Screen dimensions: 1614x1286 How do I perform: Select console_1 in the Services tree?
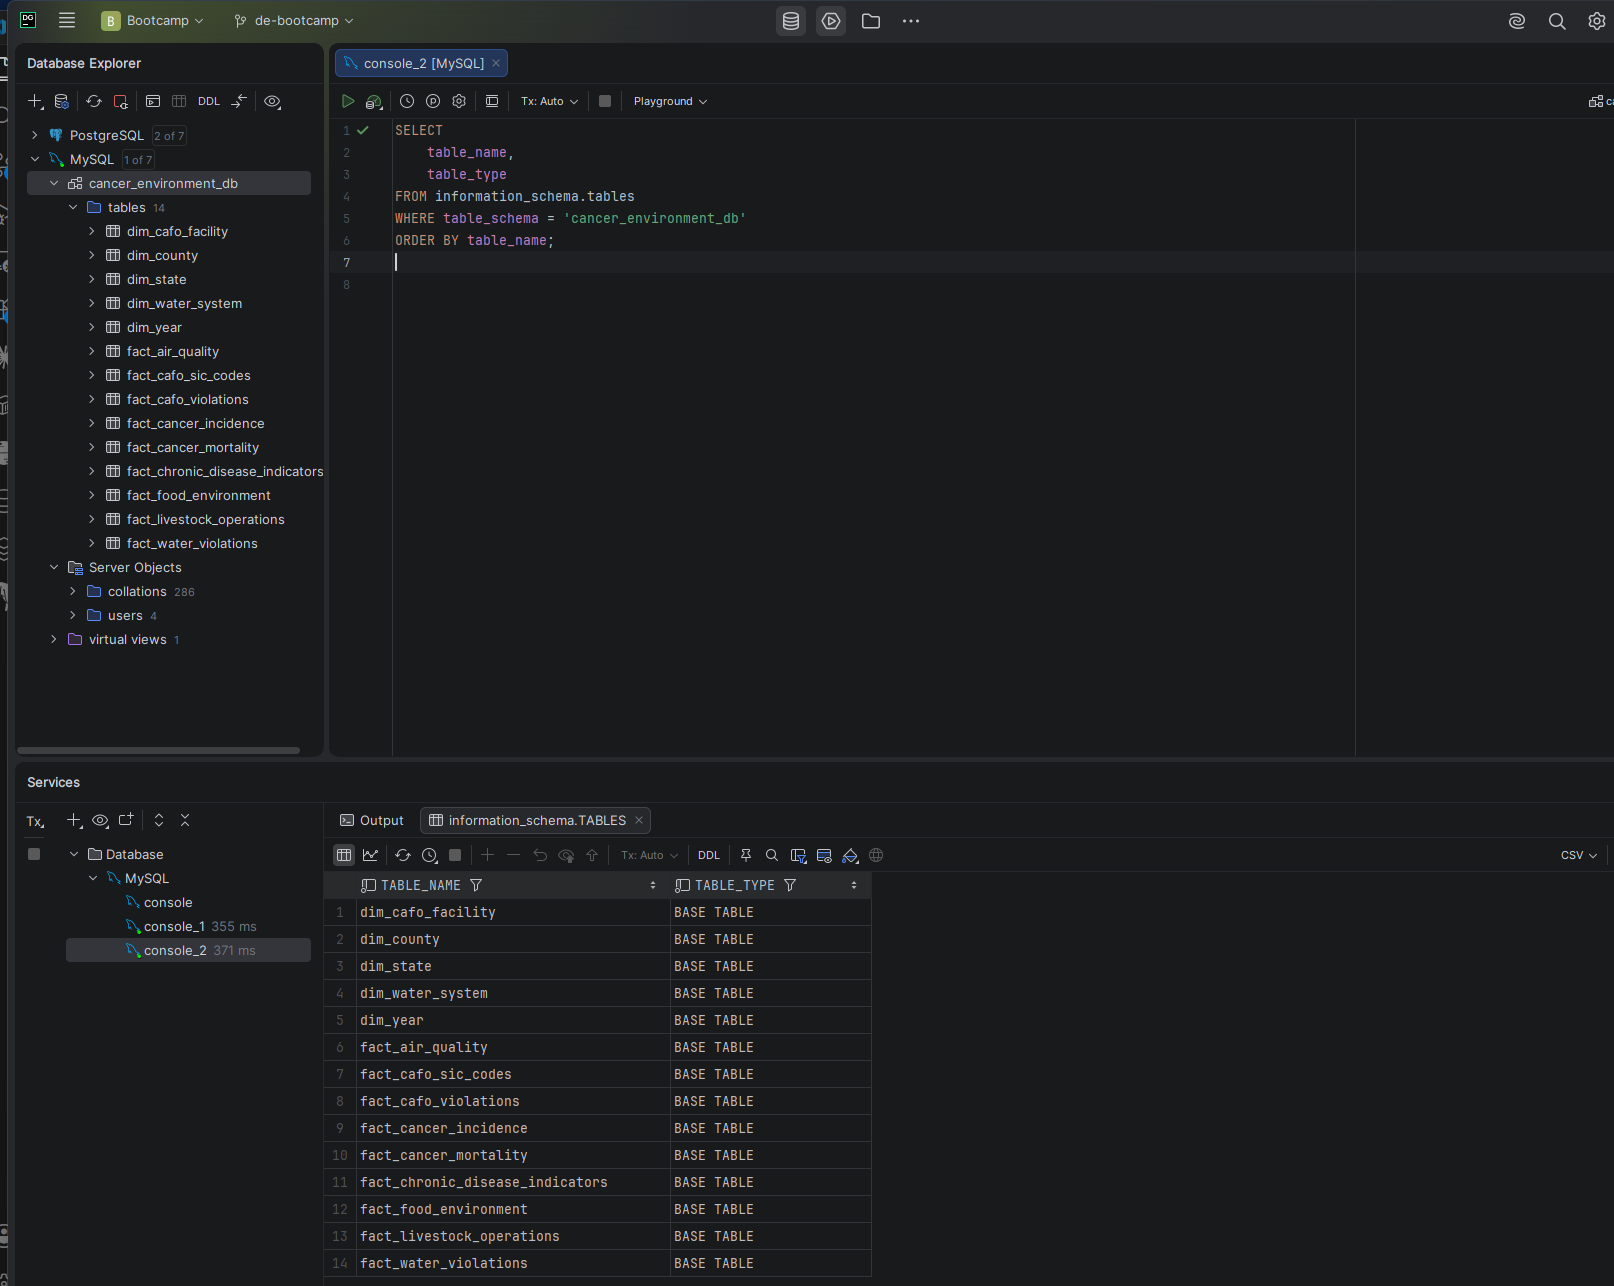[x=174, y=926]
